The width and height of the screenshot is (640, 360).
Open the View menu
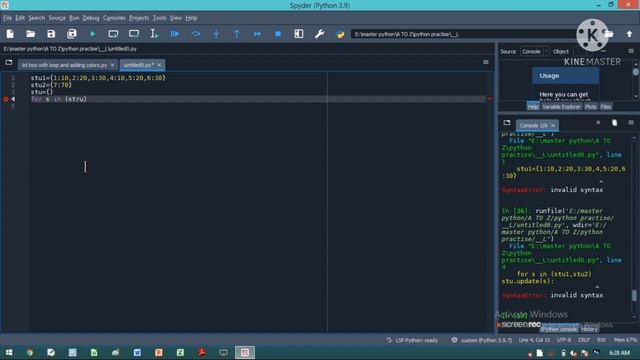tap(176, 18)
